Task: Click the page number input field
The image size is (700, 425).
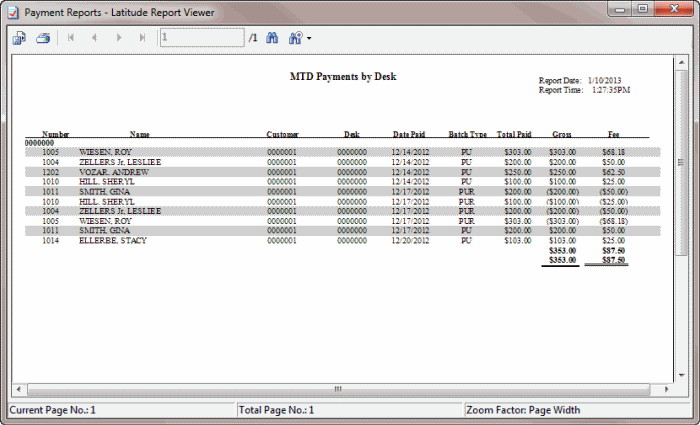Action: coord(201,38)
